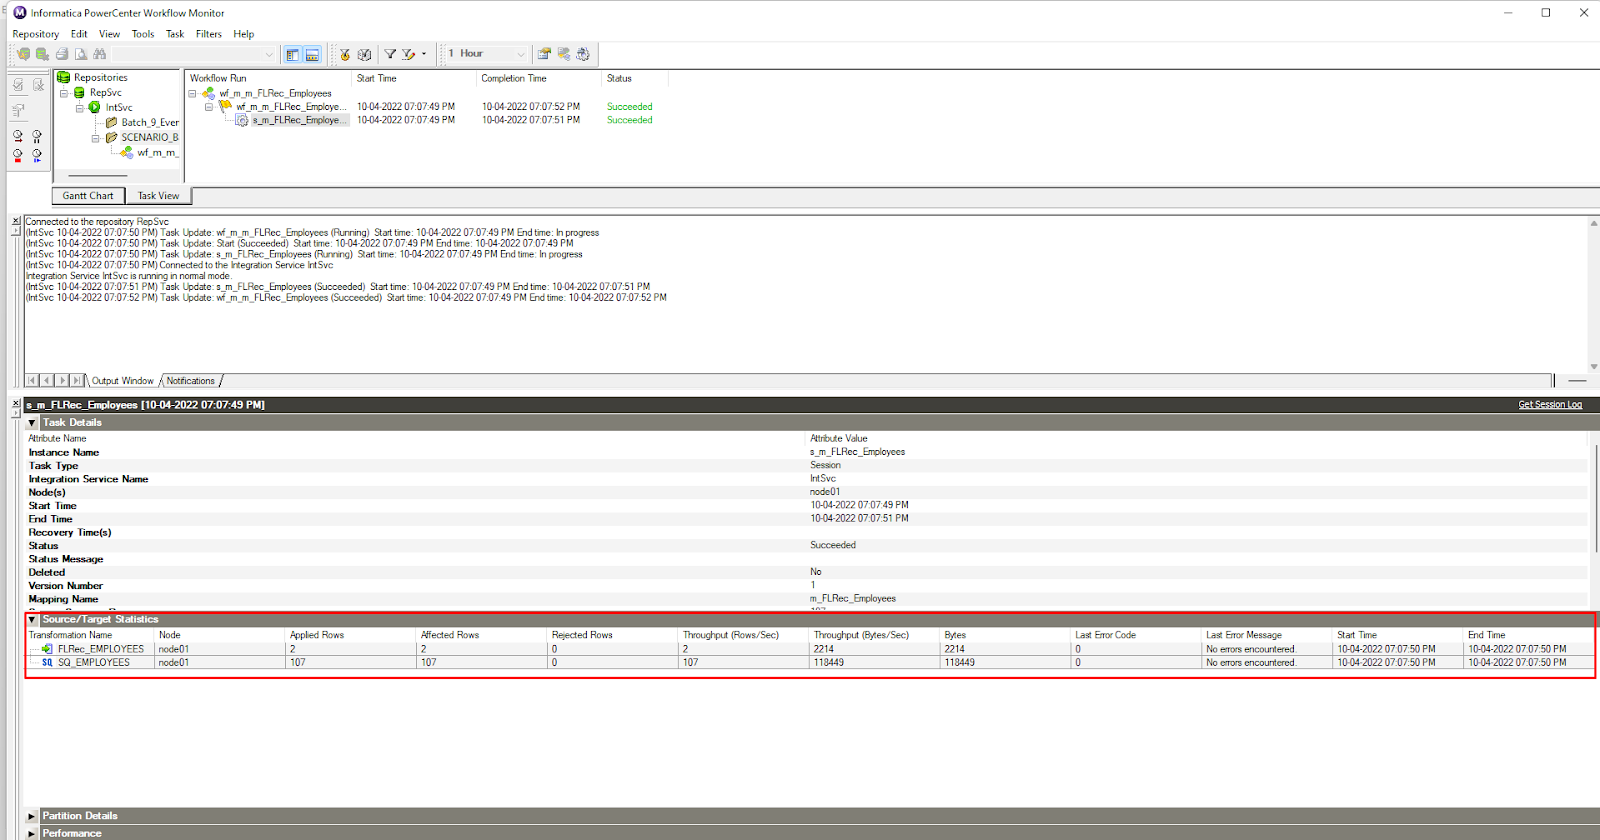1600x840 pixels.
Task: Click the second repository toolbar icon with database
Action: [x=42, y=54]
